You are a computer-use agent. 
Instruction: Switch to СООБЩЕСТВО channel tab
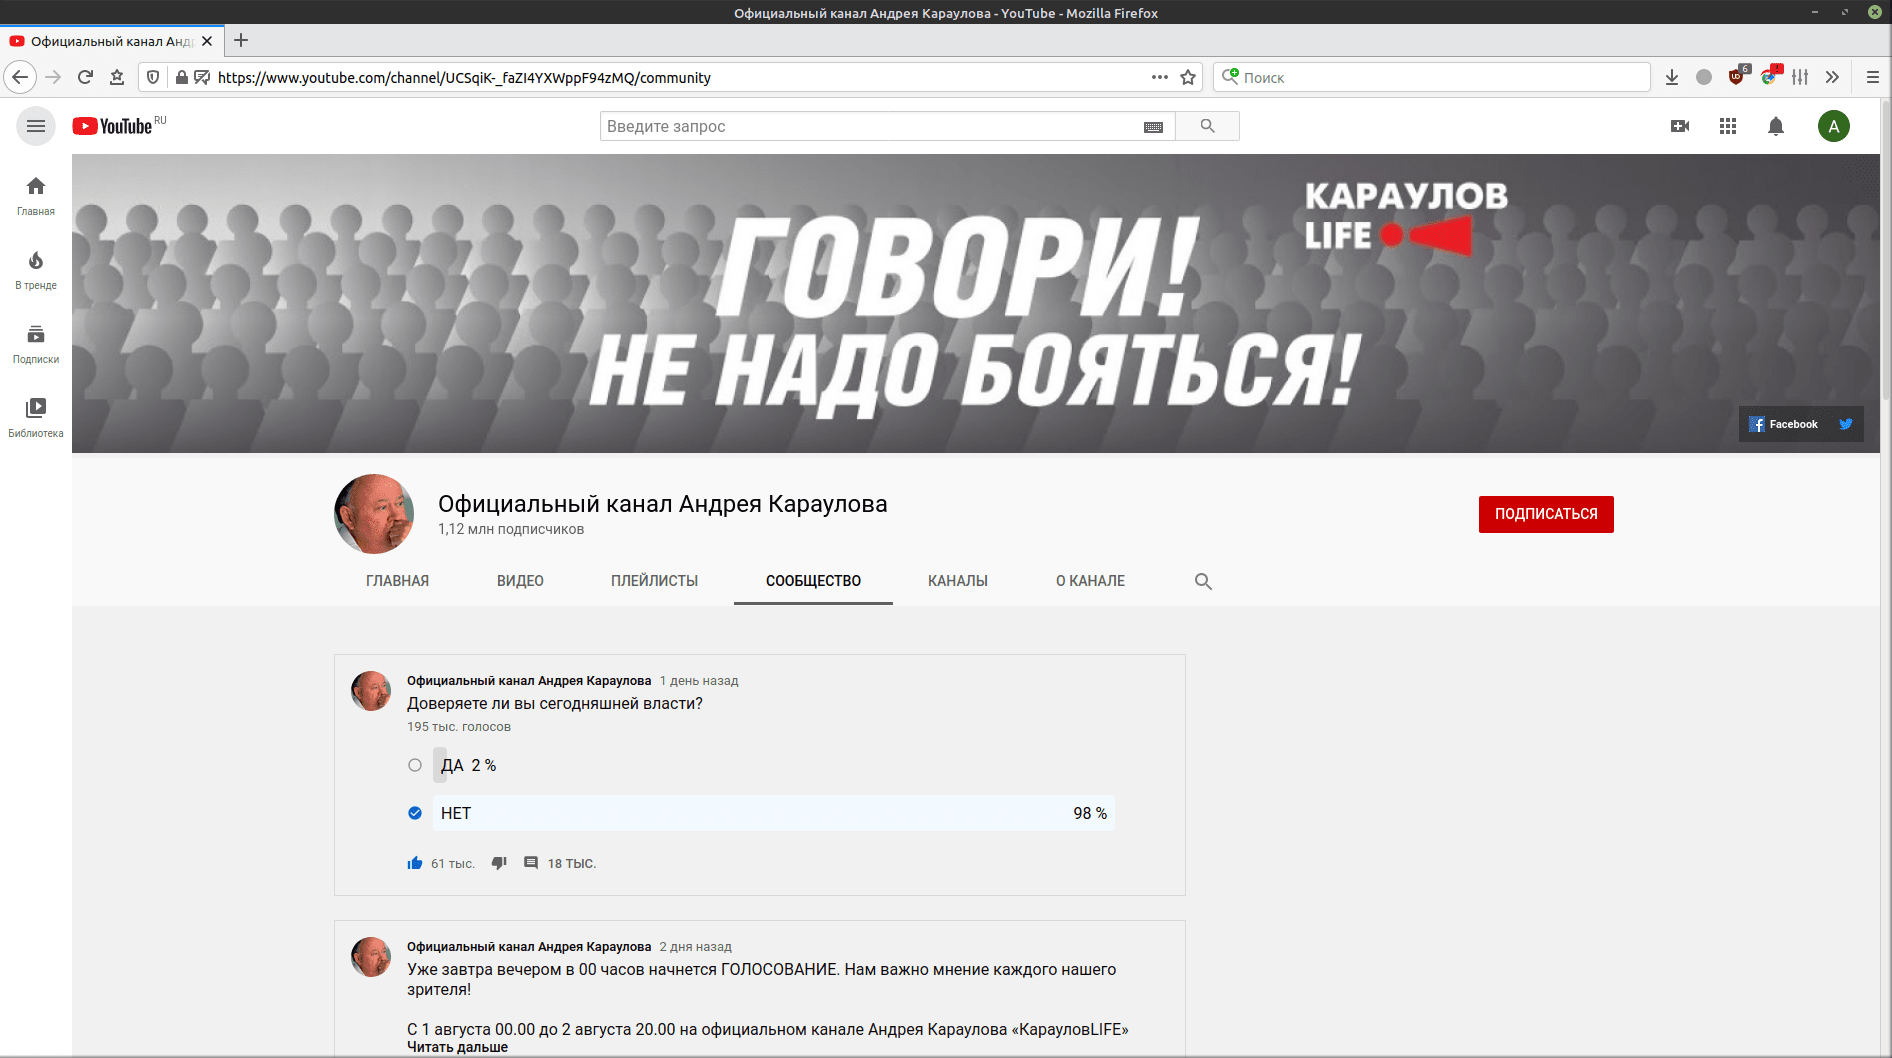813,581
